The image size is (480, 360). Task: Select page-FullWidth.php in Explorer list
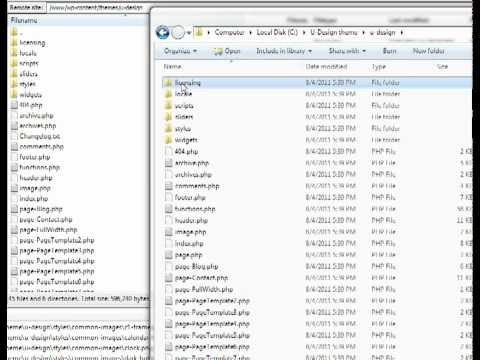click(x=204, y=290)
